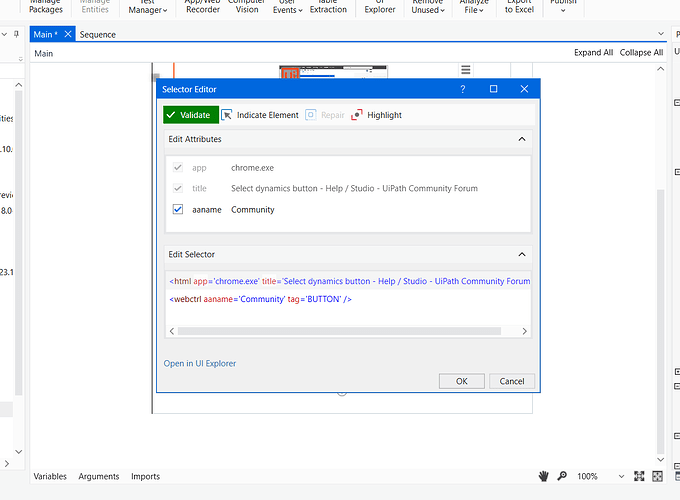Image resolution: width=680 pixels, height=500 pixels.
Task: Open the Variables panel
Action: coord(50,476)
